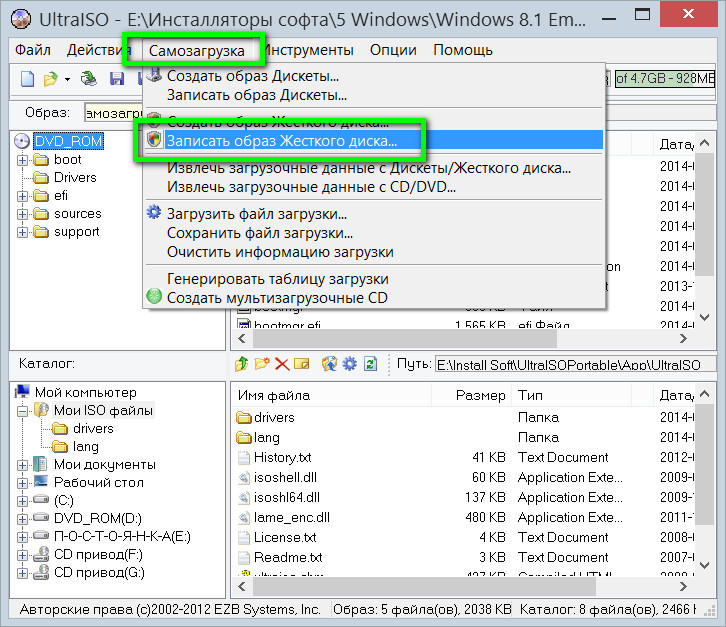Click the Add files icon in Catalog toolbar
Viewport: 726px width, 627px height.
click(x=329, y=364)
